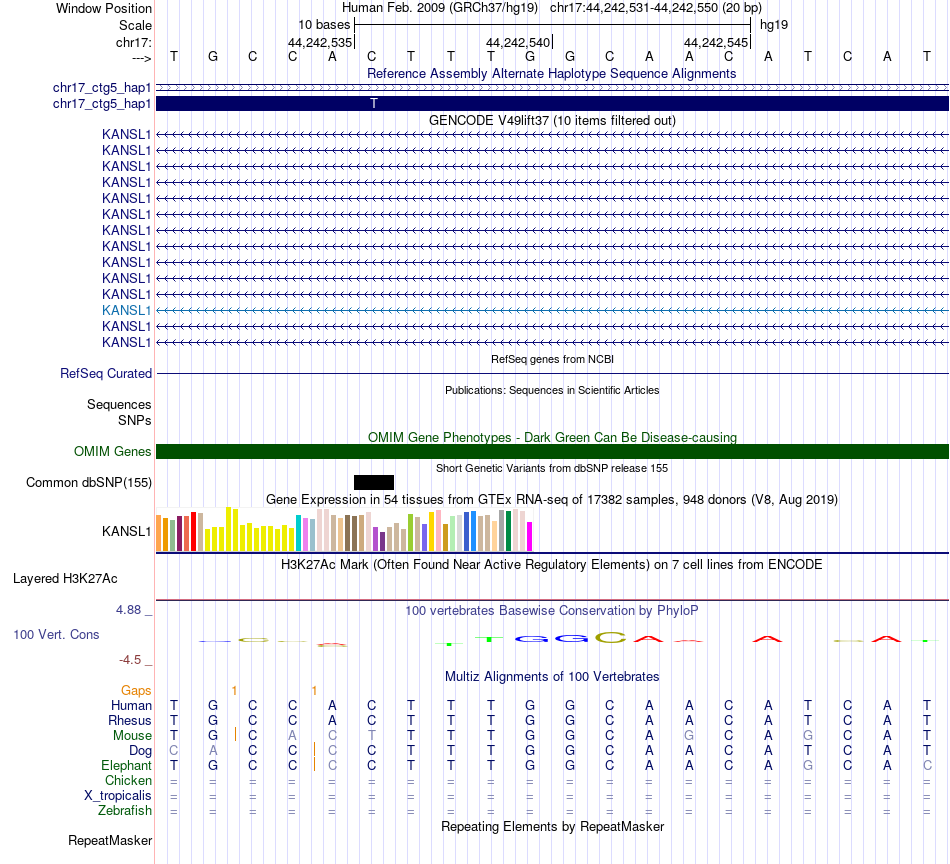Viewport: 950px width, 864px height.
Task: Click 'Short Genetic Variants from dbSNP release 155' title
Action: tap(552, 468)
